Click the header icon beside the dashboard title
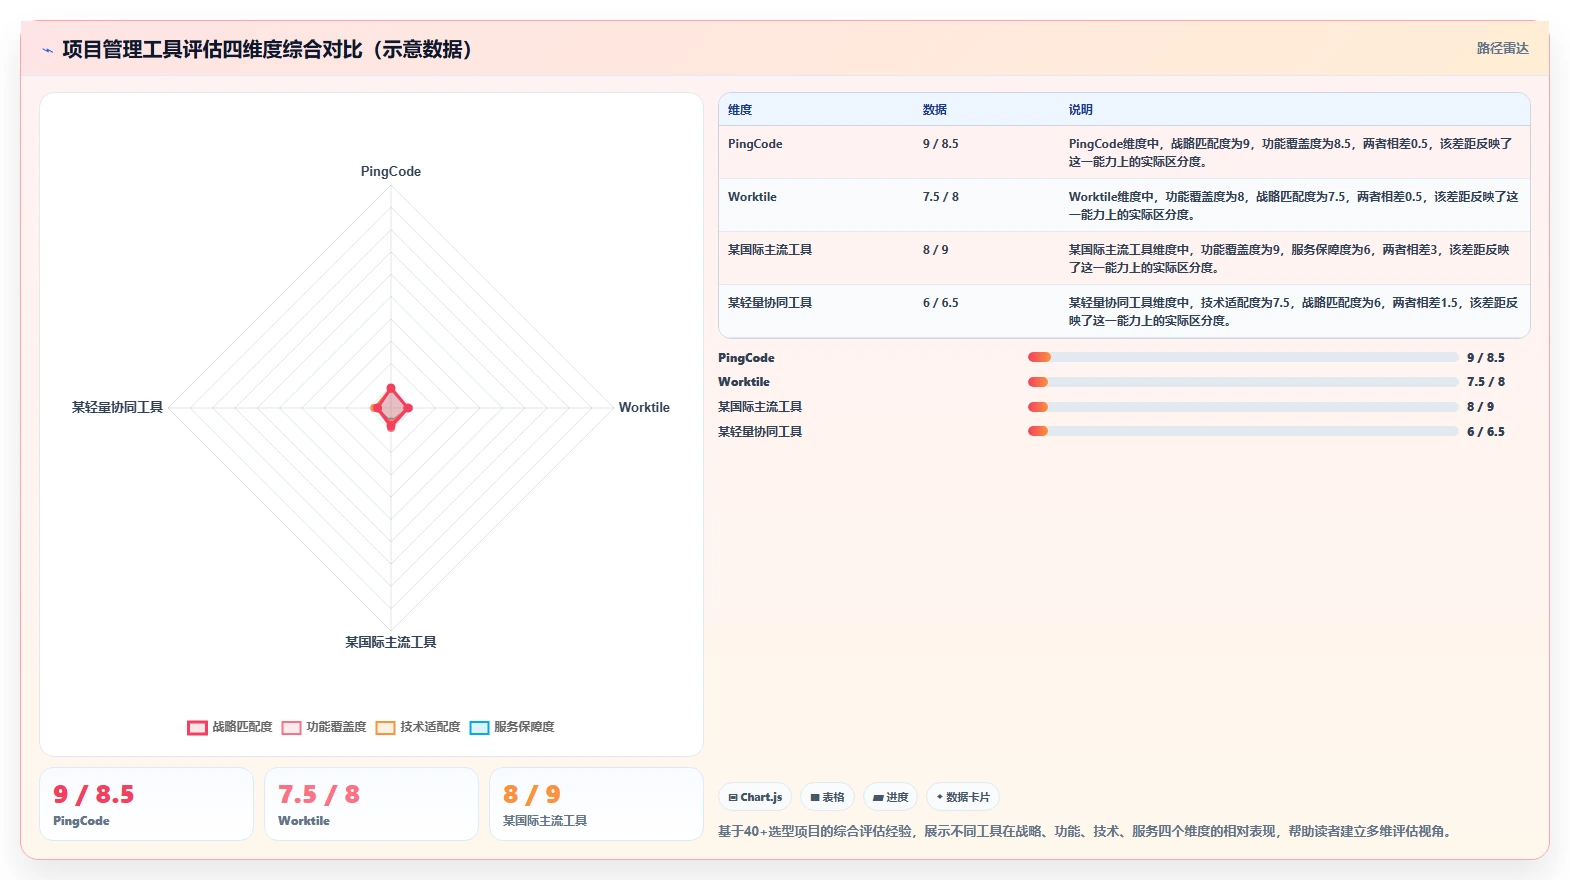Image resolution: width=1570 pixels, height=880 pixels. point(47,50)
